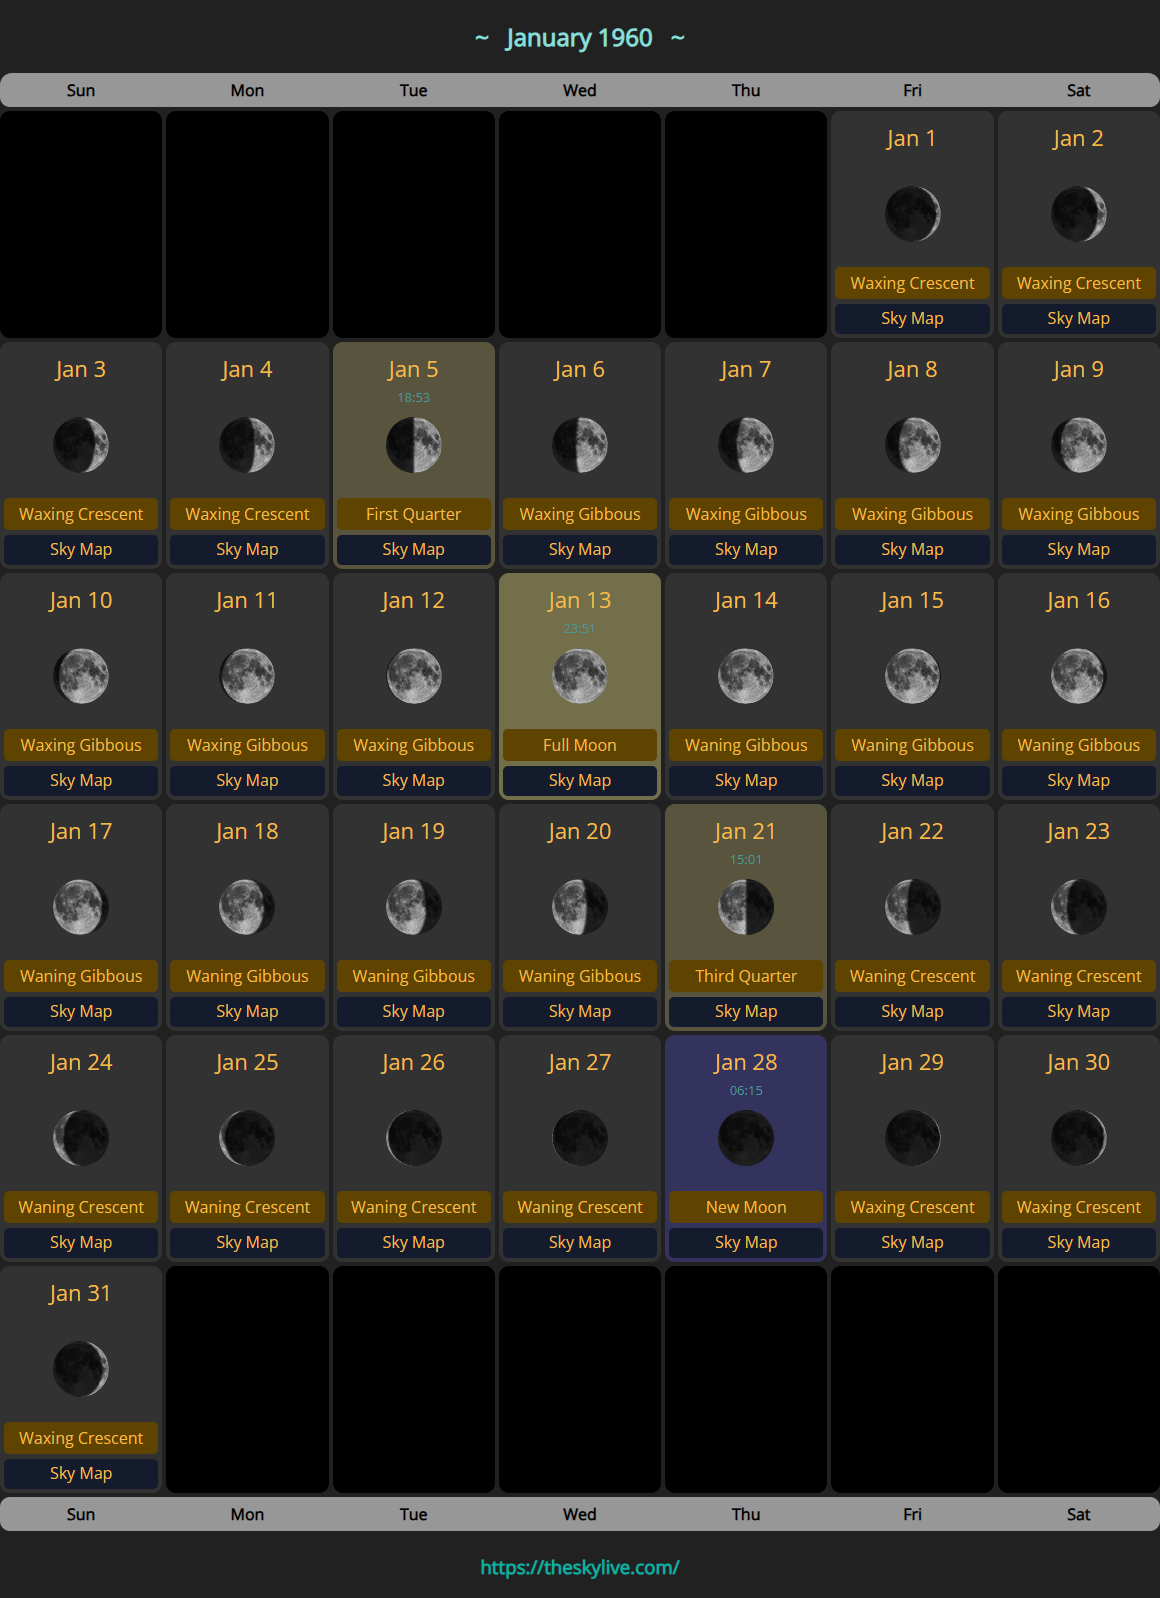Click the January 1960 title heading
This screenshot has width=1160, height=1598.
(x=579, y=38)
